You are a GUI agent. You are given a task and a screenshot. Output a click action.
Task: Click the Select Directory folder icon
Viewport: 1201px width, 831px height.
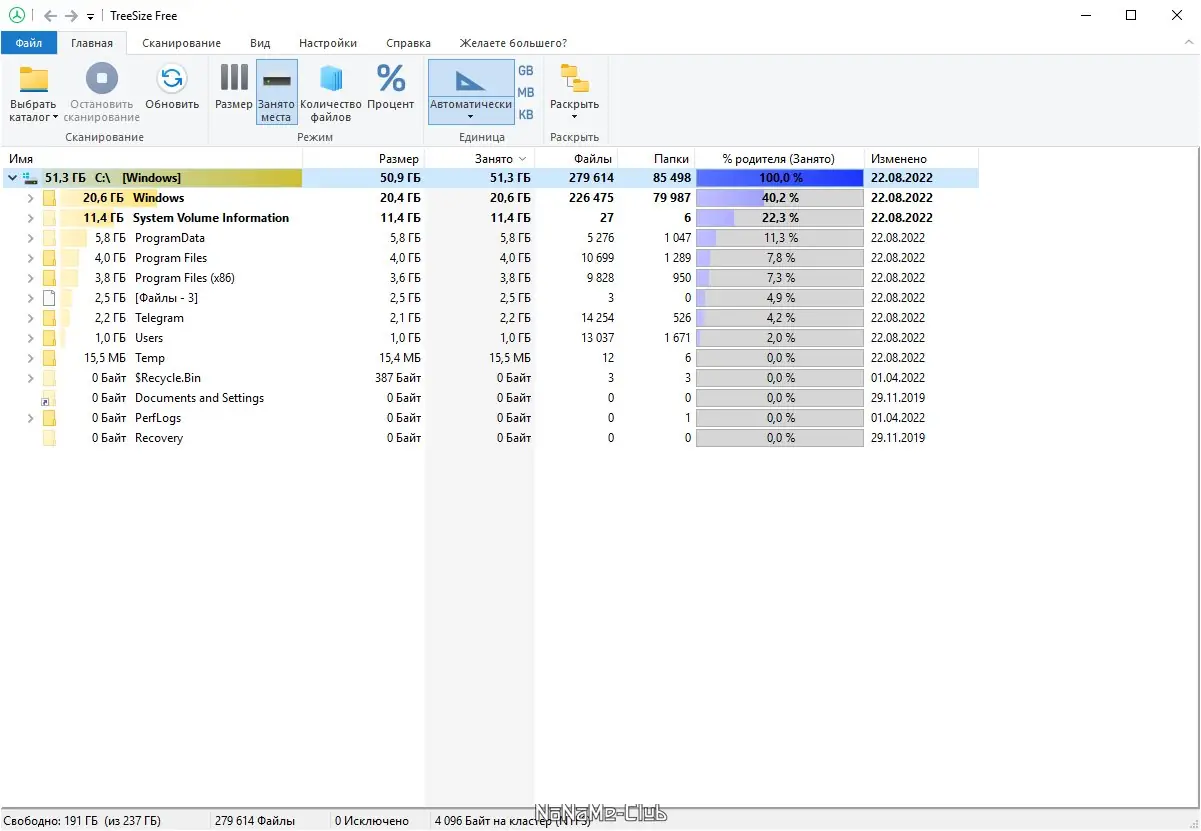point(34,79)
